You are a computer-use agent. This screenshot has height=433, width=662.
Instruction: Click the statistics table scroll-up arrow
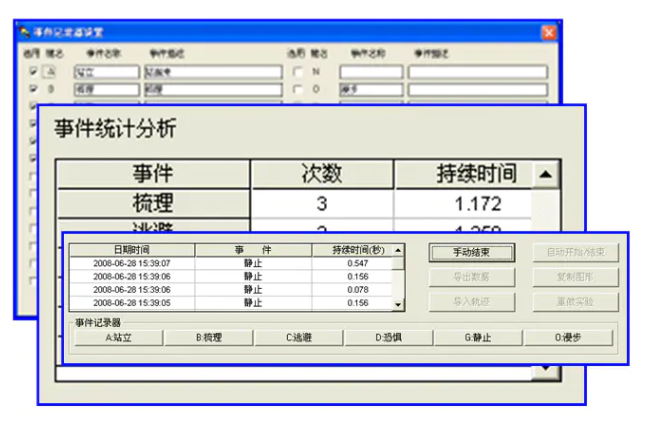pos(545,174)
